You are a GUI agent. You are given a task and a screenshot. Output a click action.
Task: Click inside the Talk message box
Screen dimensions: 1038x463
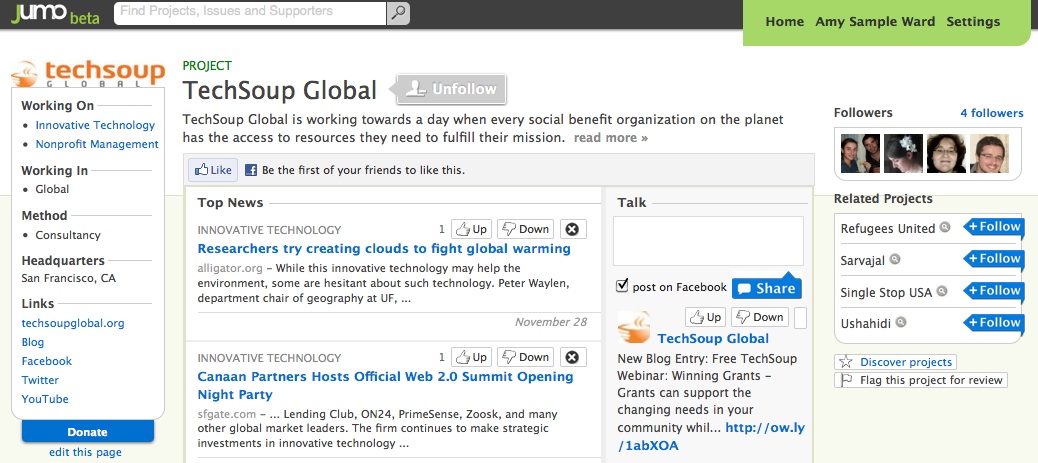[708, 241]
